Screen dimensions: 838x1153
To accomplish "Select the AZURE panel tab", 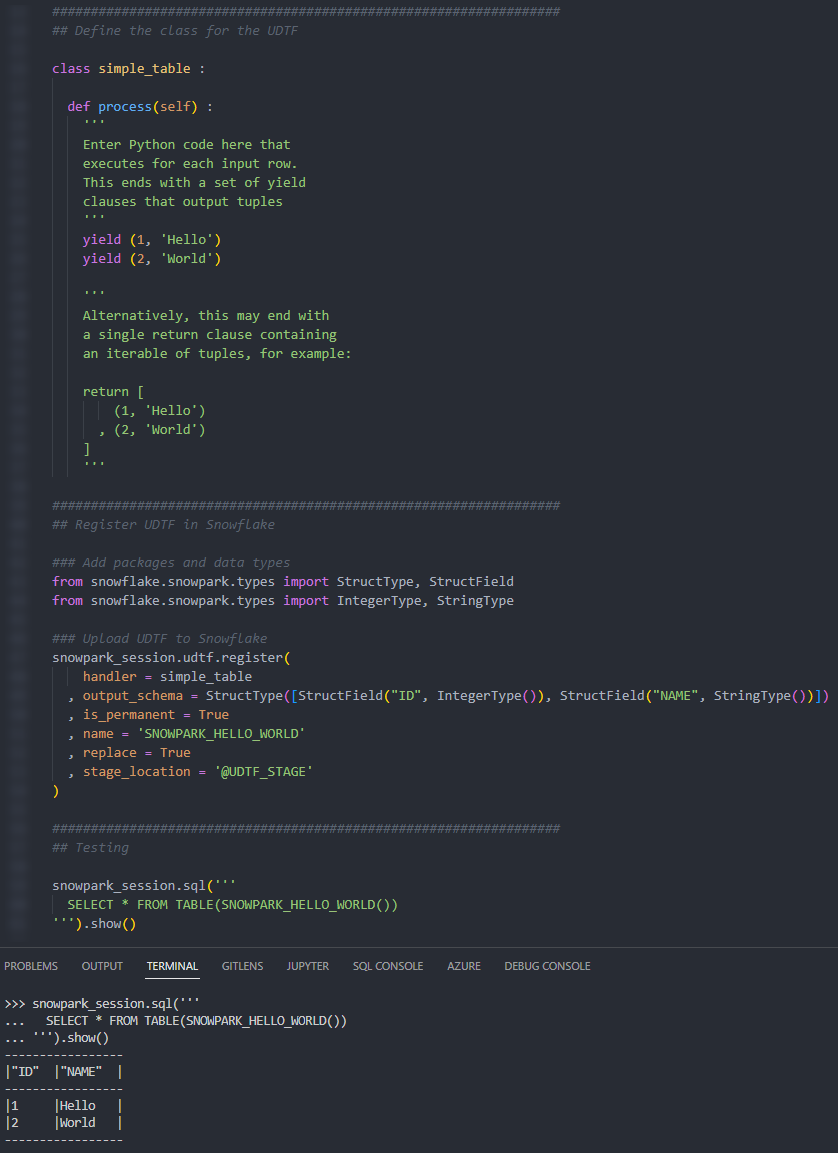I will [x=464, y=966].
